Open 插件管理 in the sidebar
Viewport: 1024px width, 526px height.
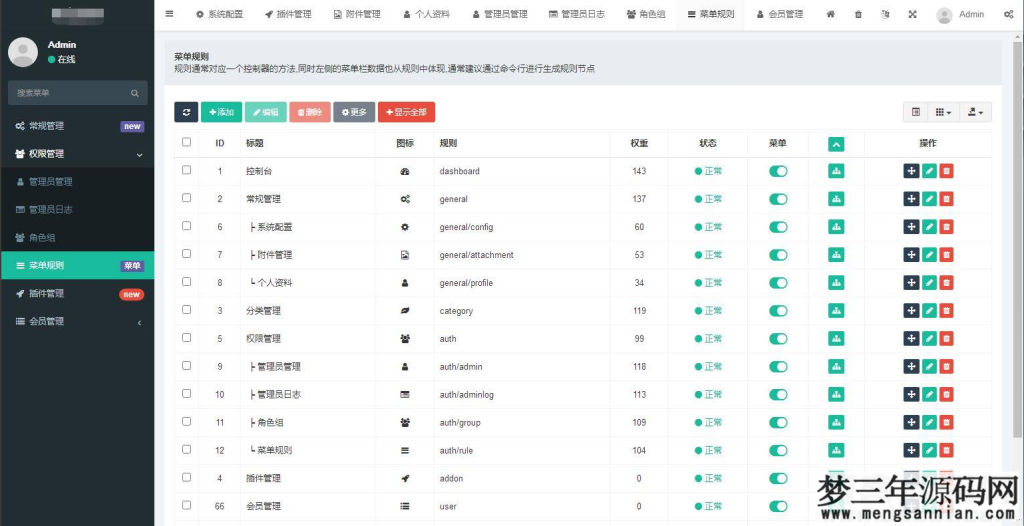point(77,294)
